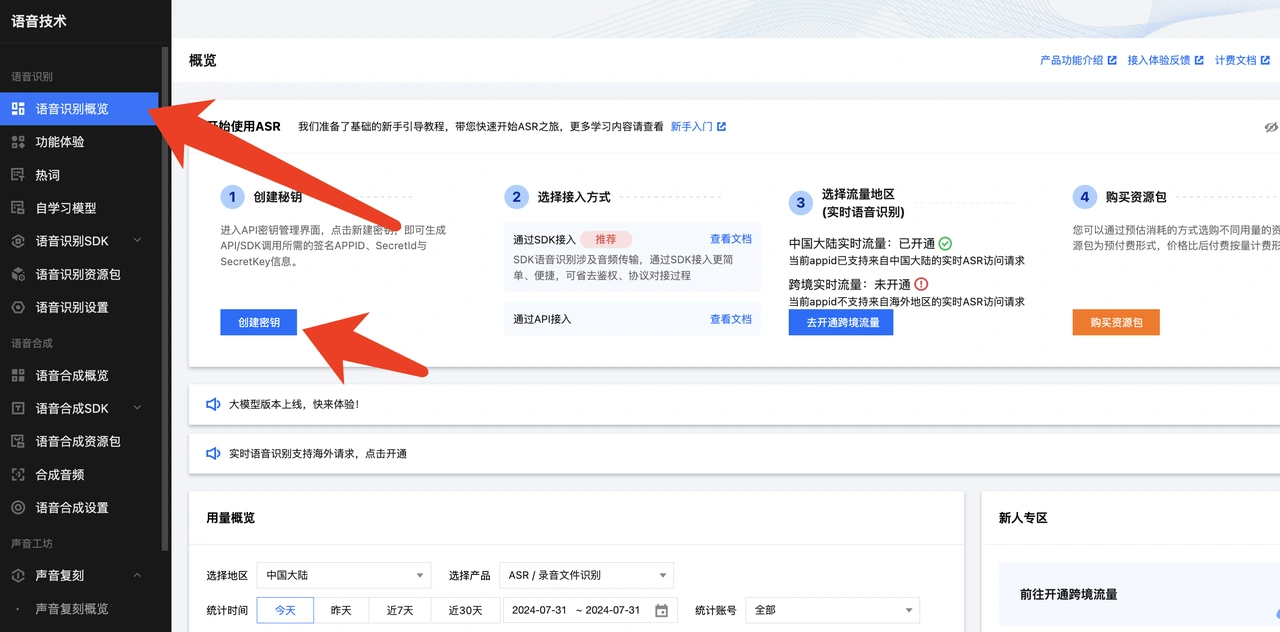The image size is (1280, 632).
Task: Expand the 语音识别SDK submenu
Action: [137, 241]
